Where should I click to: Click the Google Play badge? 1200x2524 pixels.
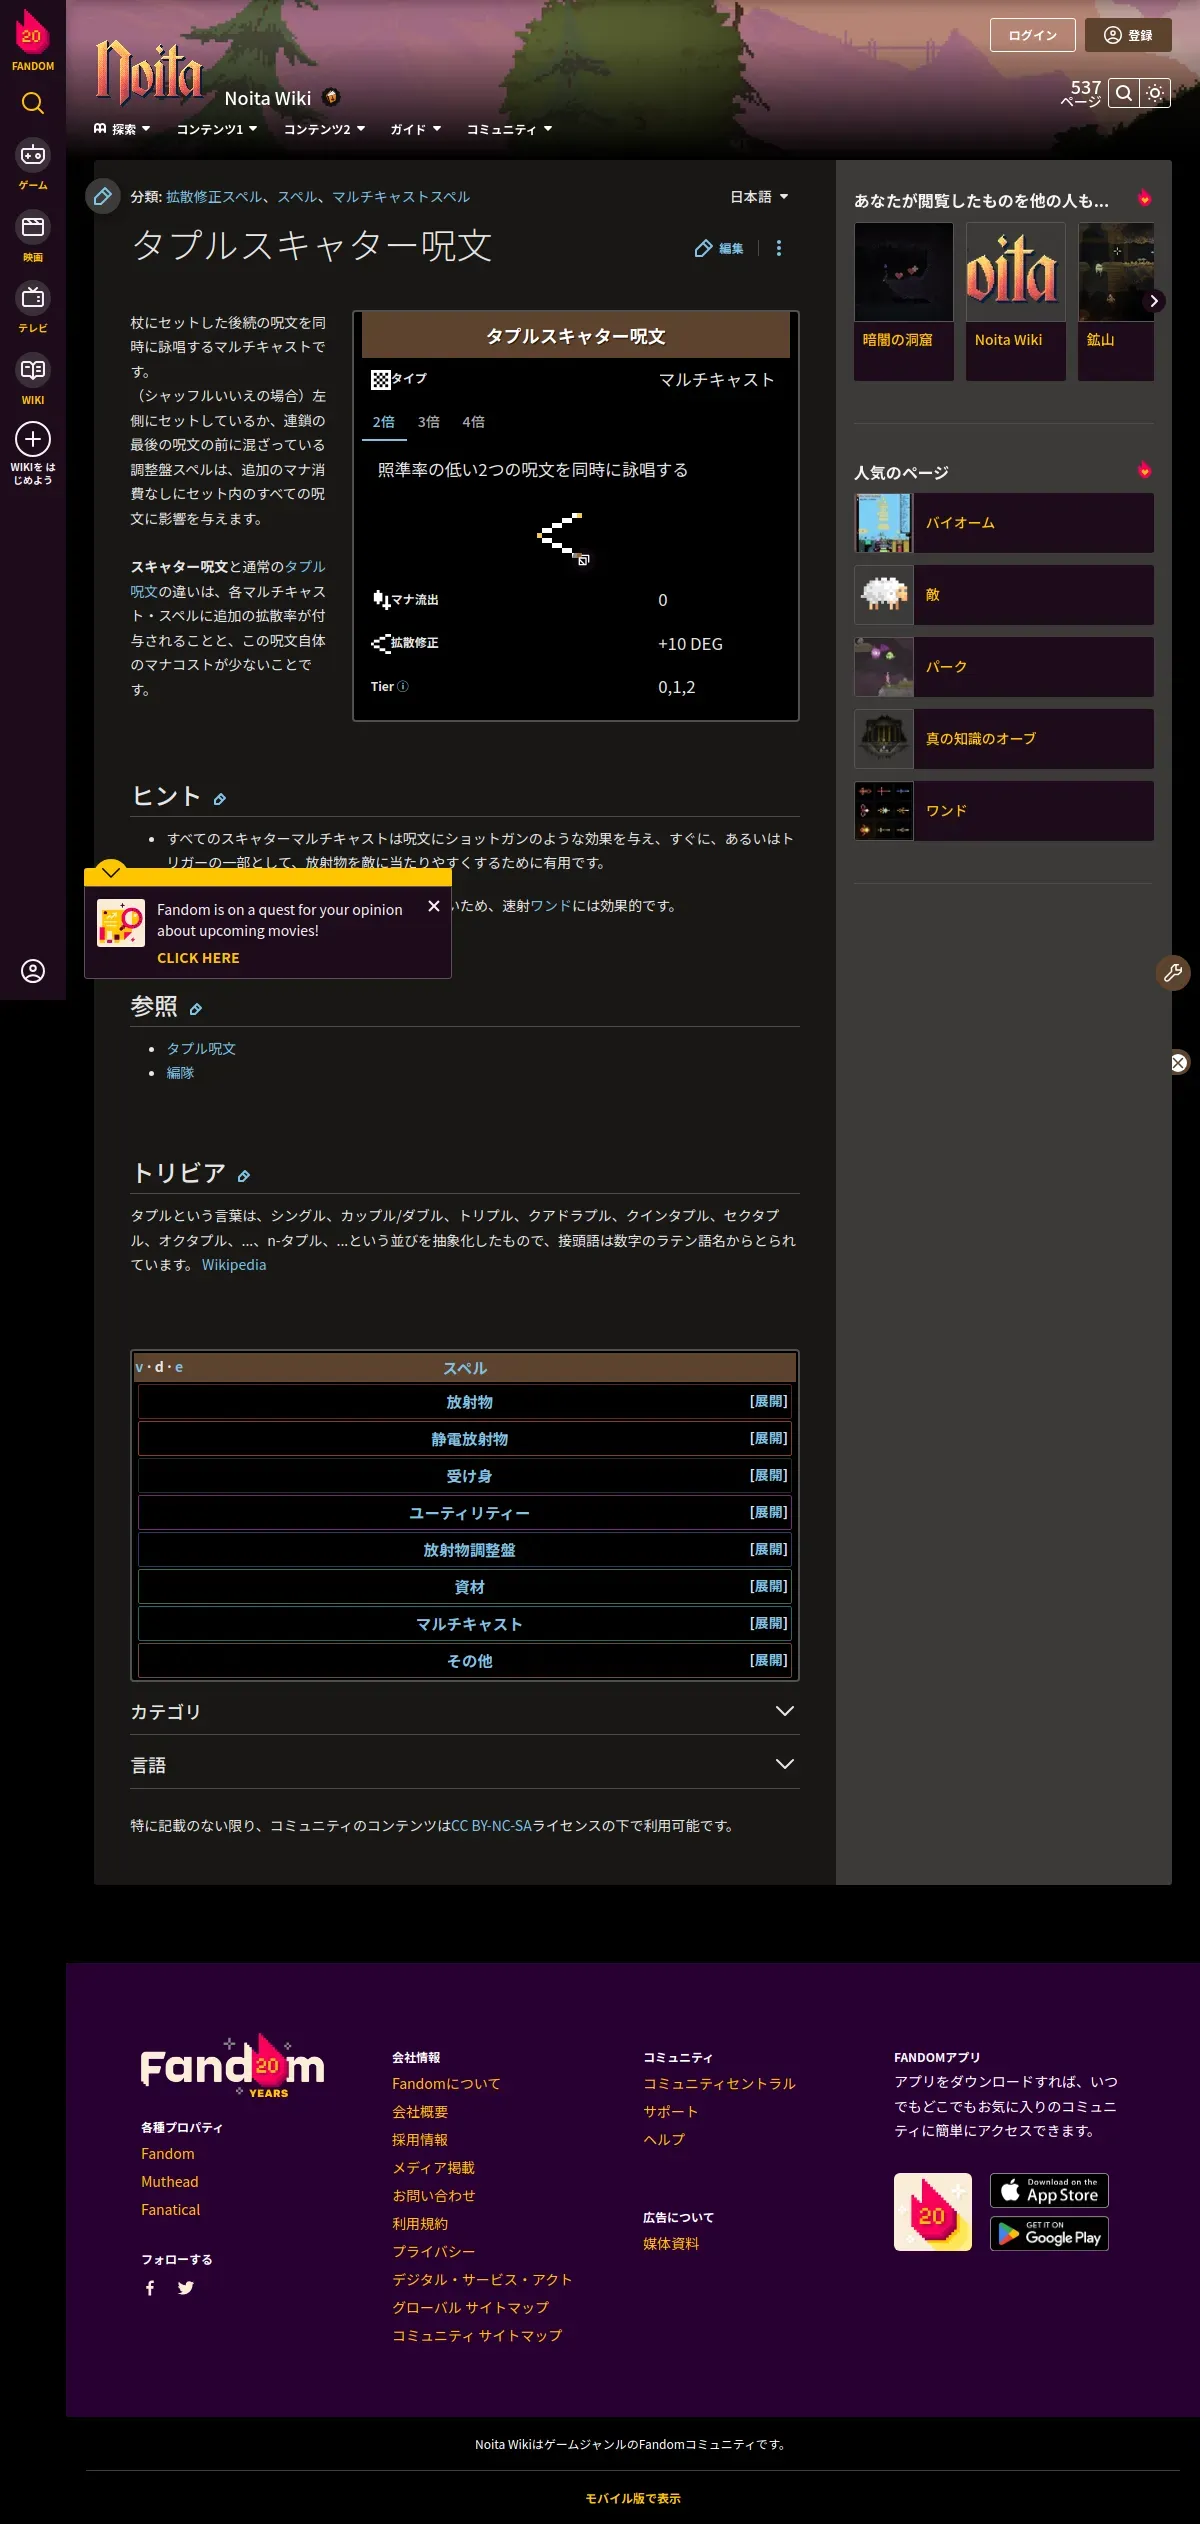click(1049, 2234)
